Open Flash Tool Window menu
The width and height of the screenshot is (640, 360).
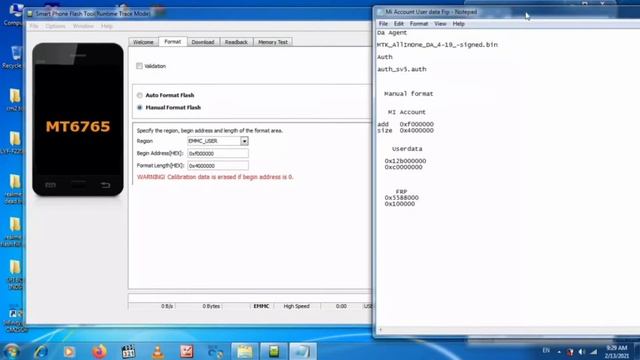pyautogui.click(x=83, y=26)
